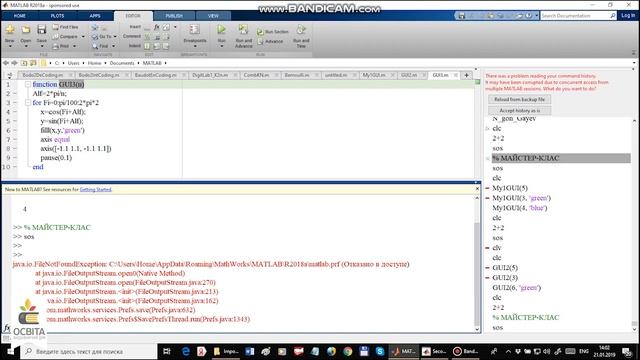Click the Compare button

pos(65,37)
